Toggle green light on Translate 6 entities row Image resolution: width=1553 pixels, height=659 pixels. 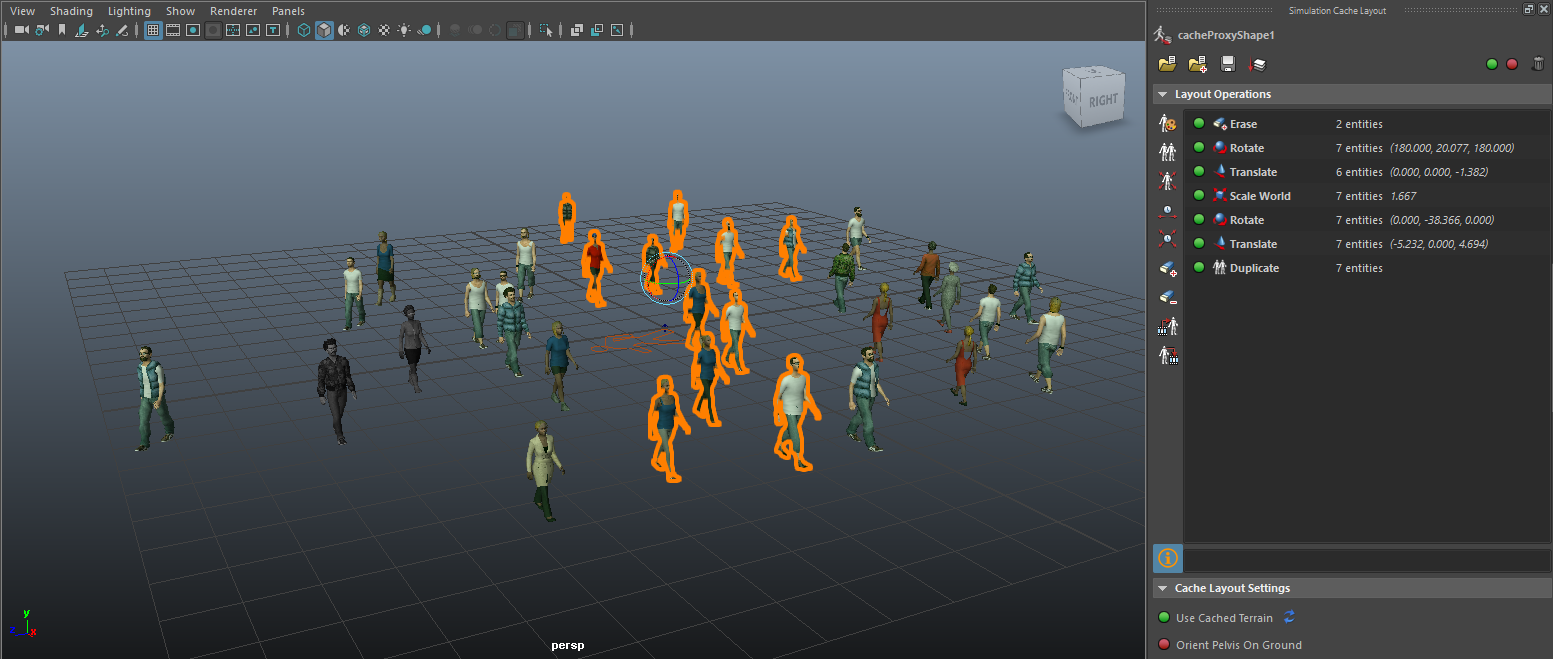(1199, 172)
